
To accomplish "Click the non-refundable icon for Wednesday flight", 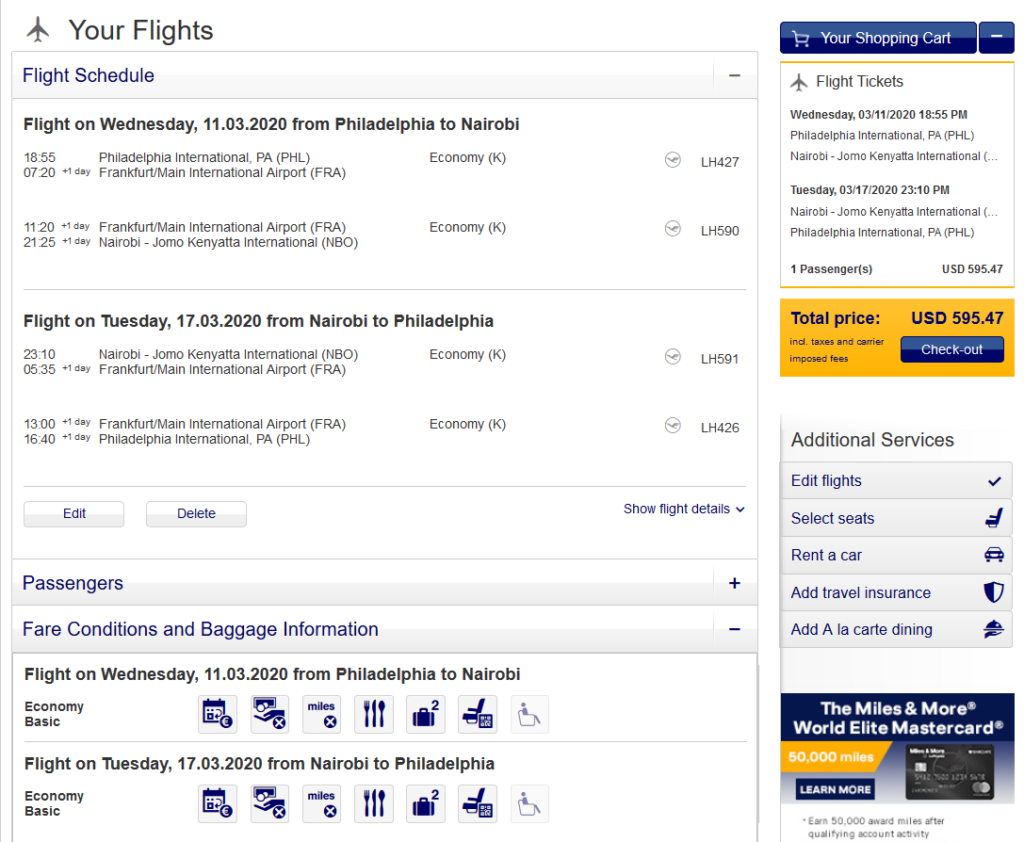I will point(270,714).
